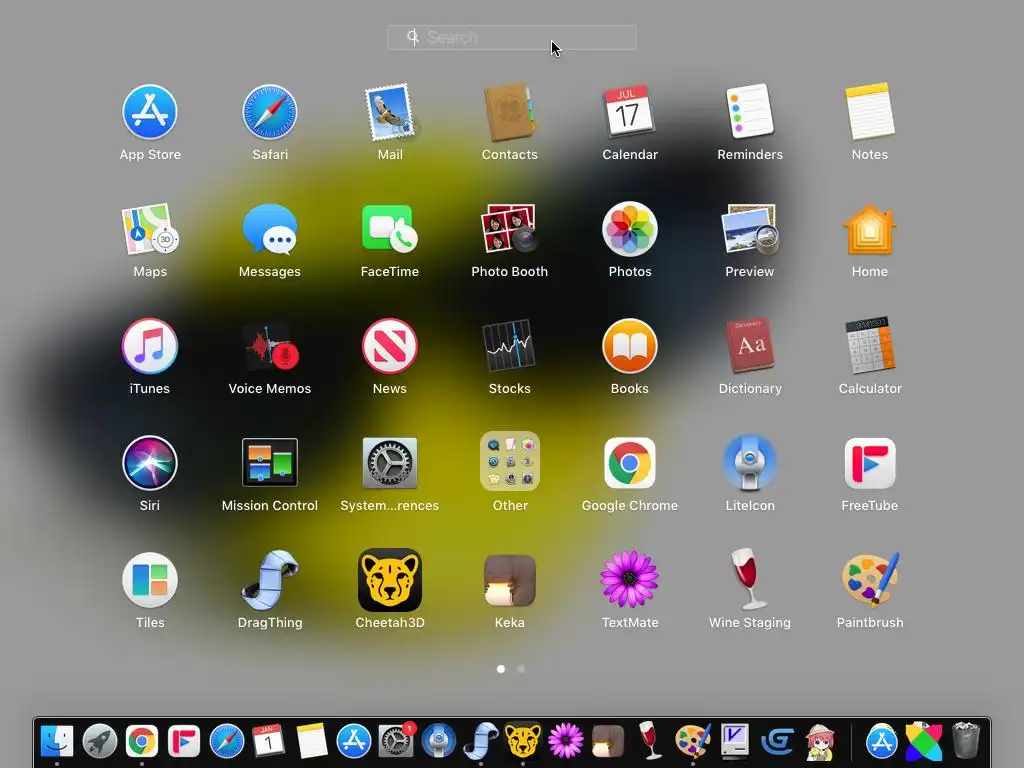The width and height of the screenshot is (1024, 768).
Task: Open the Keka icon in the Dock
Action: [x=608, y=742]
